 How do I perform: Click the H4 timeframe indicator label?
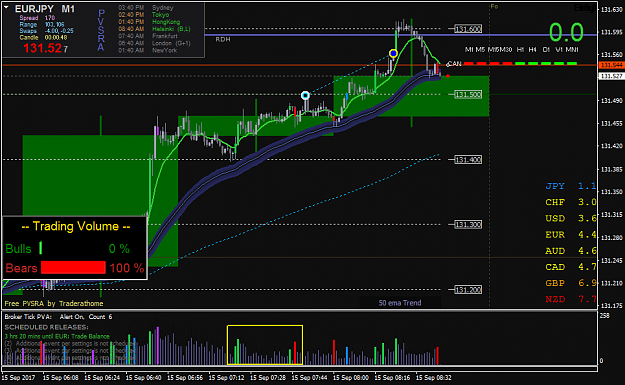[x=532, y=49]
